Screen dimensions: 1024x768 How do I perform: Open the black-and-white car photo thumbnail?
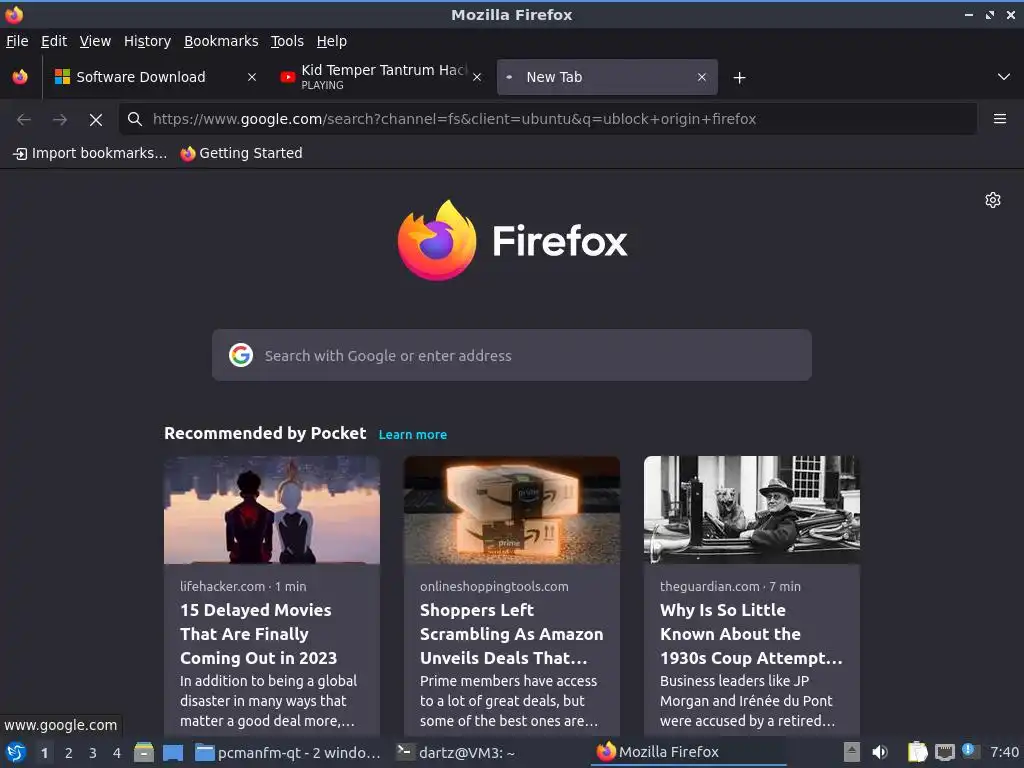pos(752,510)
